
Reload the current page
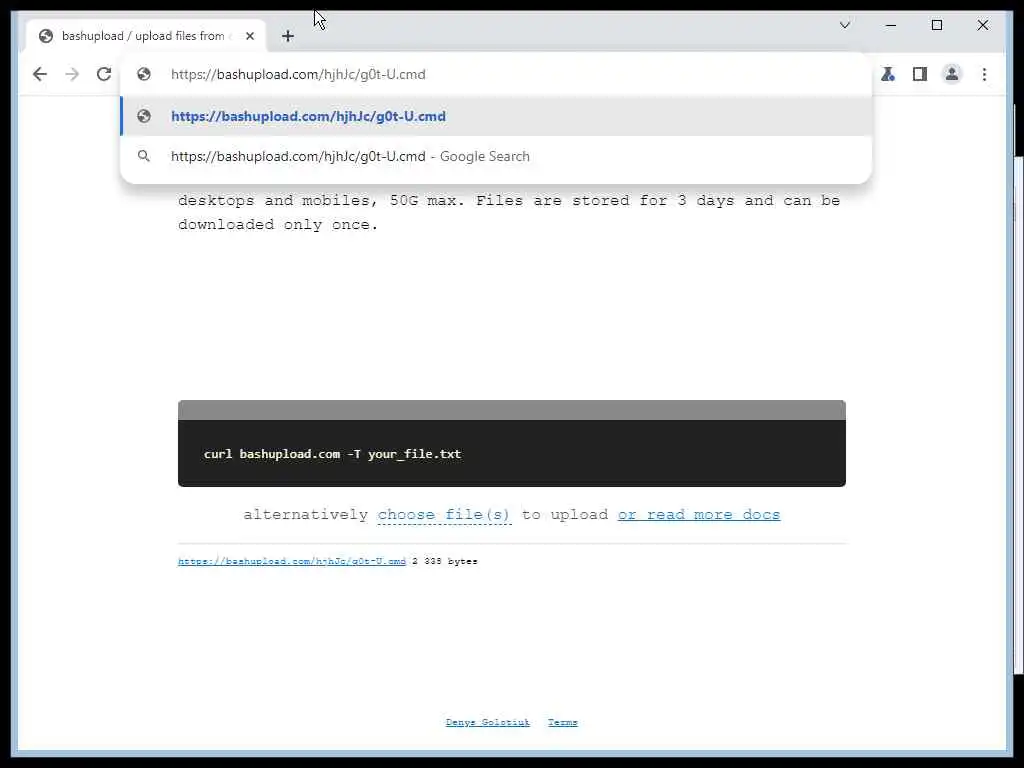pyautogui.click(x=104, y=74)
